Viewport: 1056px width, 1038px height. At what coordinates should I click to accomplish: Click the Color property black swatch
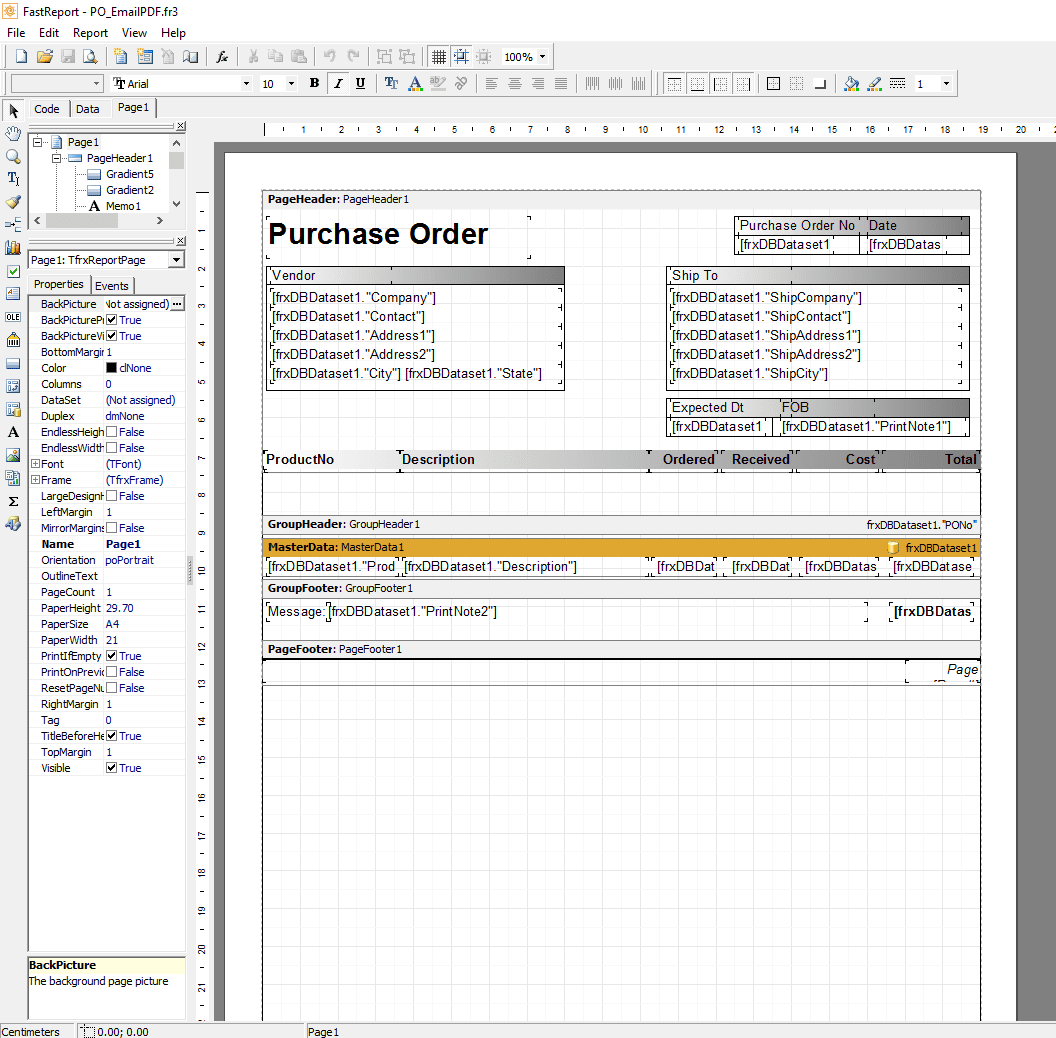(112, 368)
